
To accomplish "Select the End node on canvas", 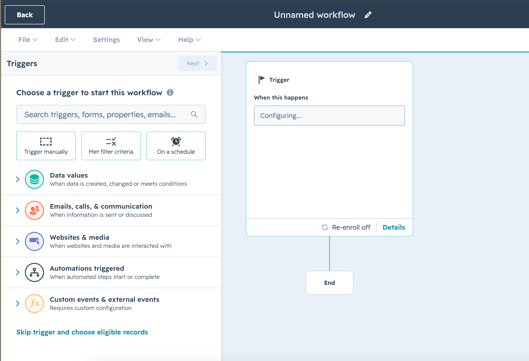I will tap(330, 283).
